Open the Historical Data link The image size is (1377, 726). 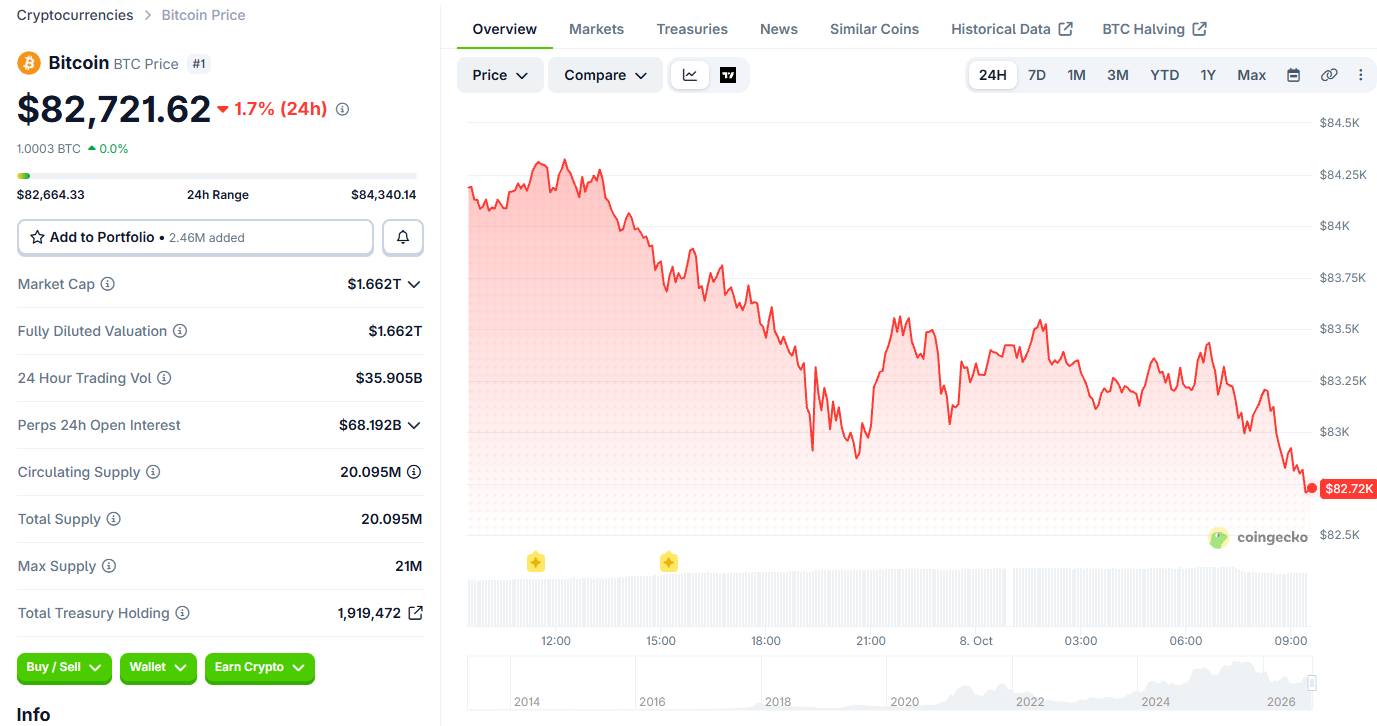click(1012, 29)
